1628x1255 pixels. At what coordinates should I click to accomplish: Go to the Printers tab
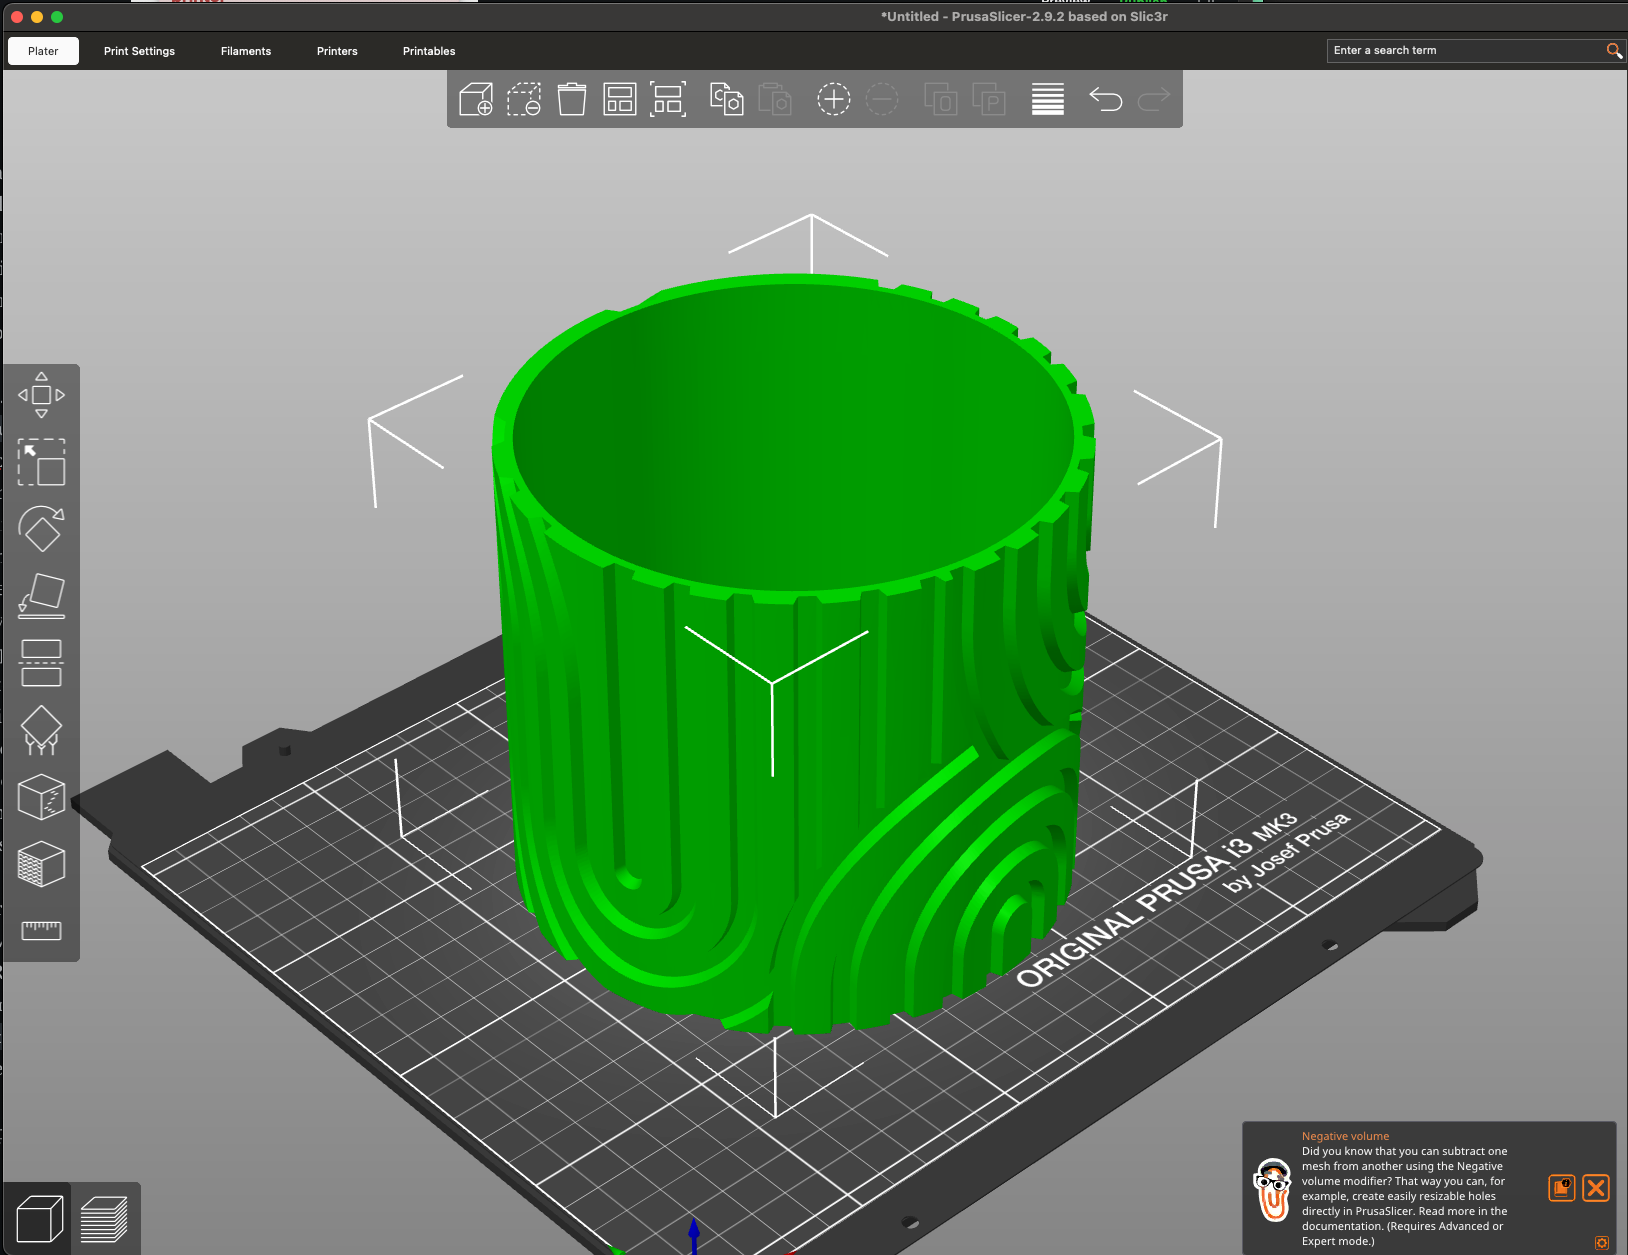(337, 51)
